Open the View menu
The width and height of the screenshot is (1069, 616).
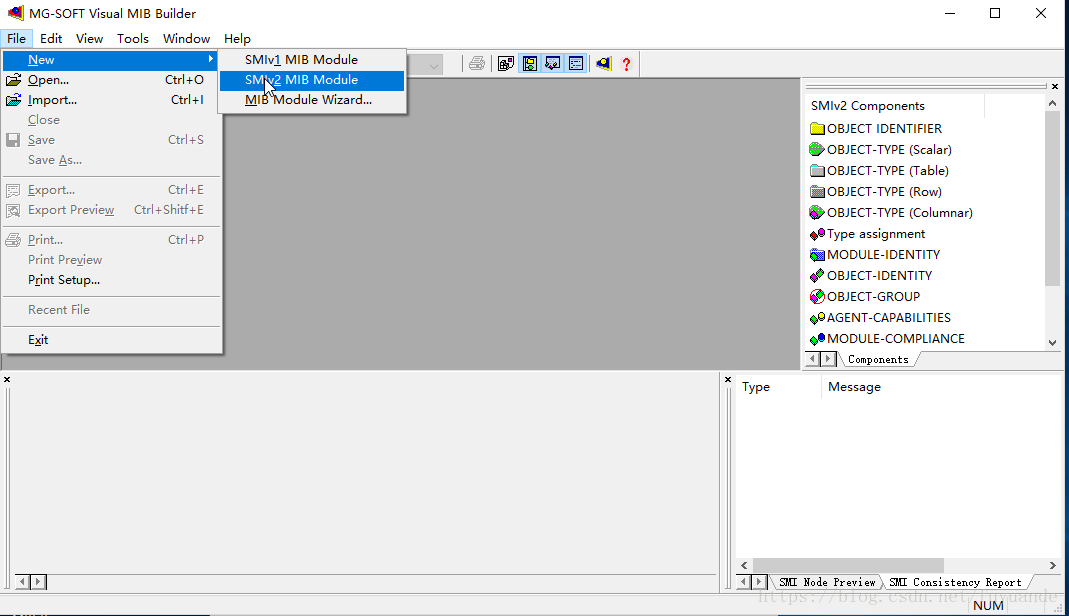[x=89, y=39]
